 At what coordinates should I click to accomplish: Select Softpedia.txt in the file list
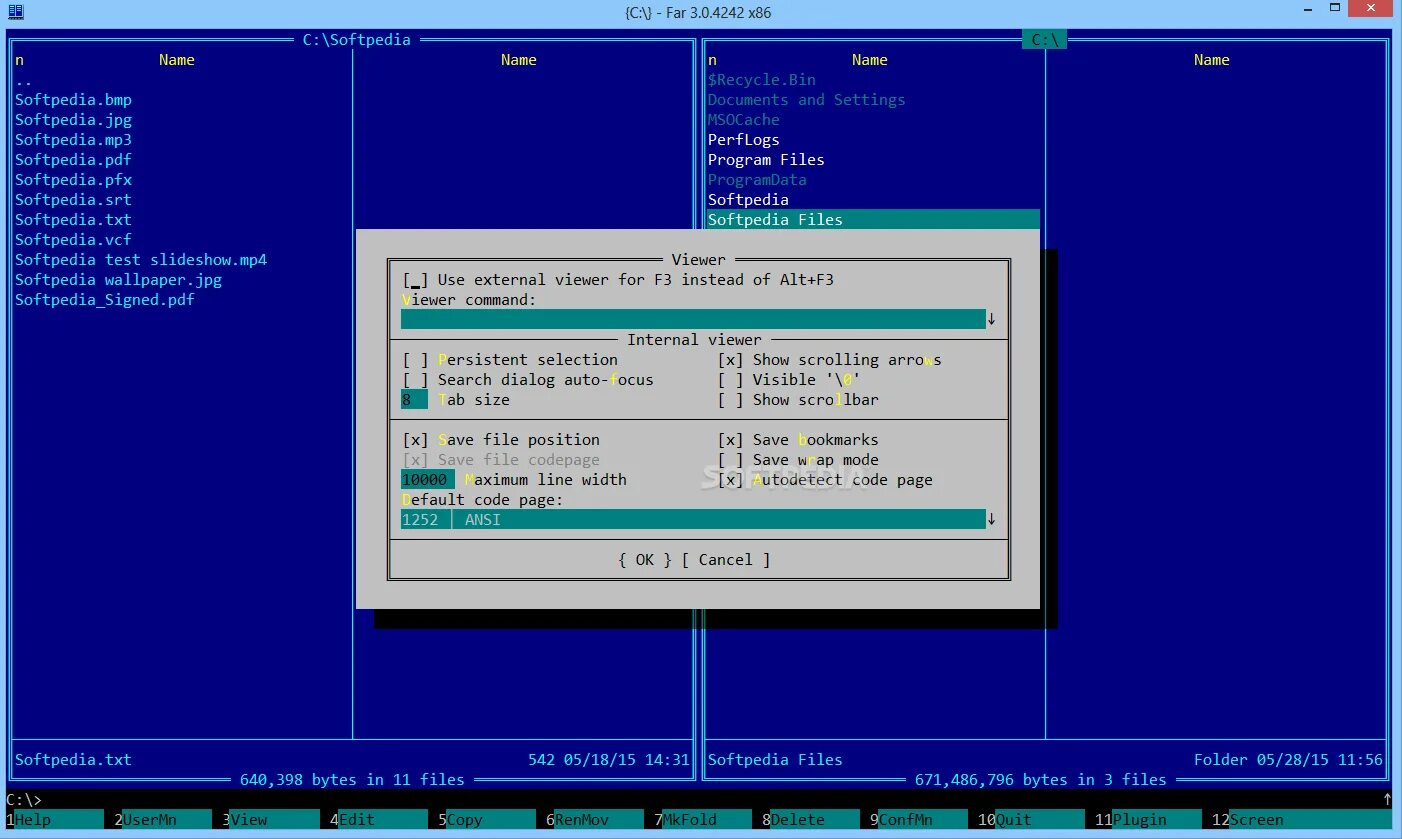[73, 220]
